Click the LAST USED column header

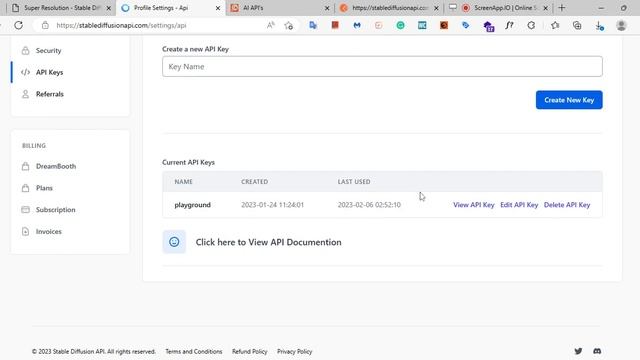[354, 182]
